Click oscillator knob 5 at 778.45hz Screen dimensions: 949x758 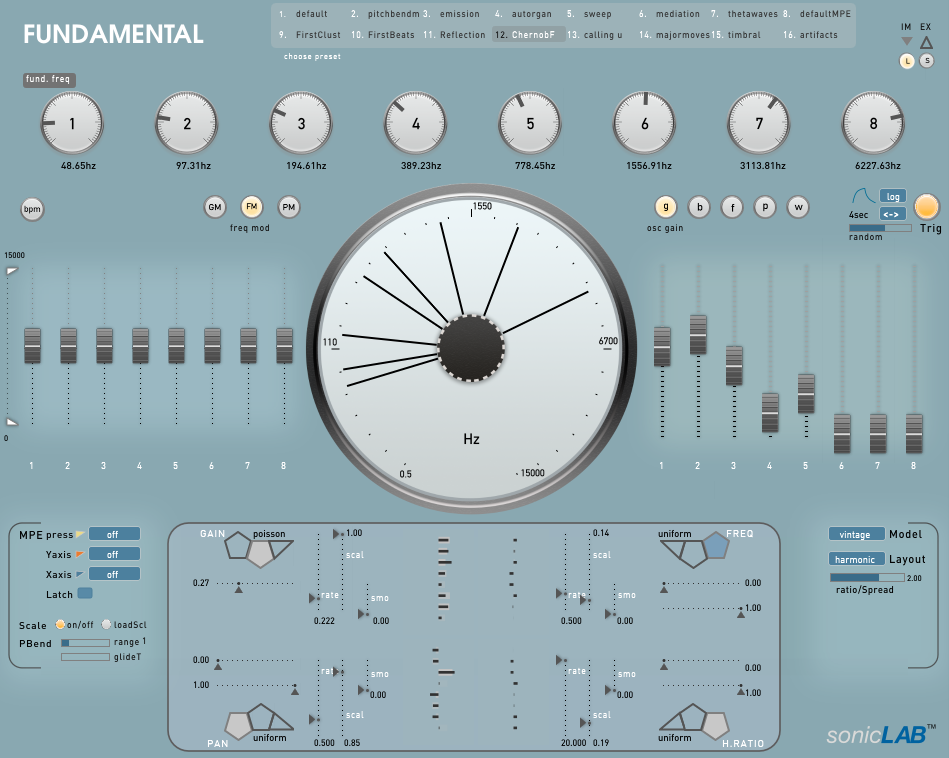click(530, 124)
